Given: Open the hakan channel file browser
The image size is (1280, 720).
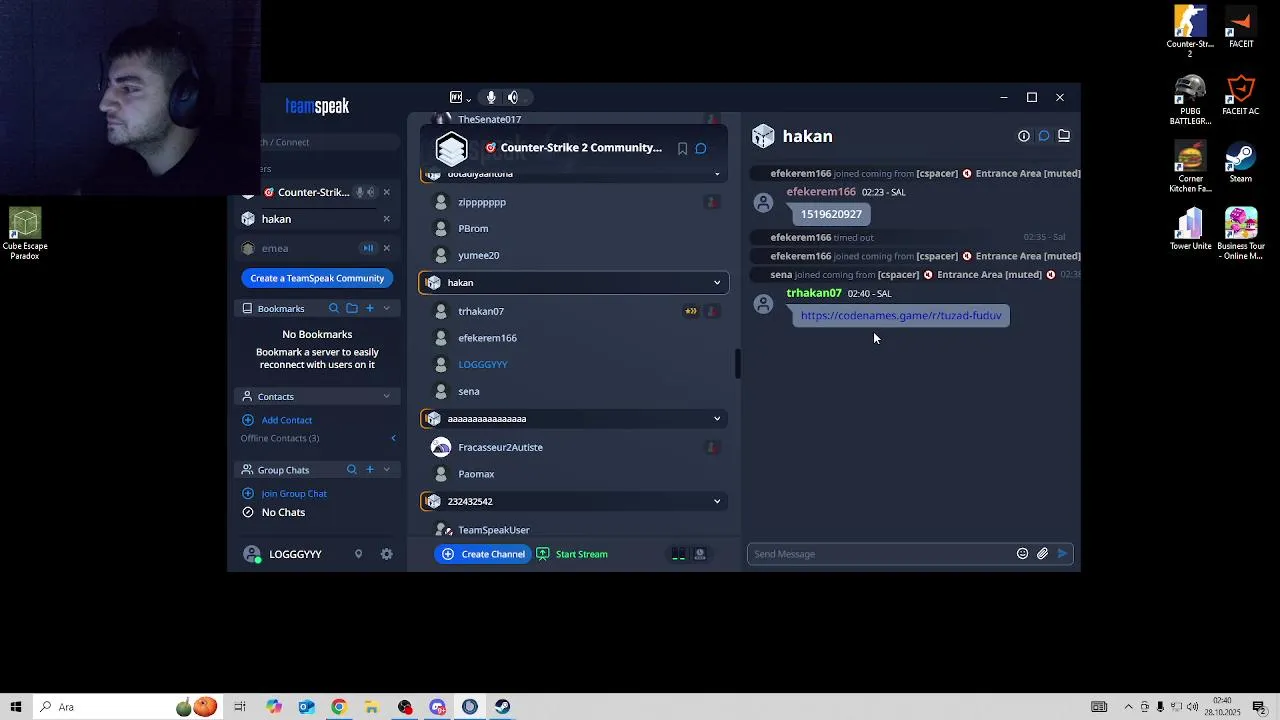Looking at the screenshot, I should [1064, 136].
